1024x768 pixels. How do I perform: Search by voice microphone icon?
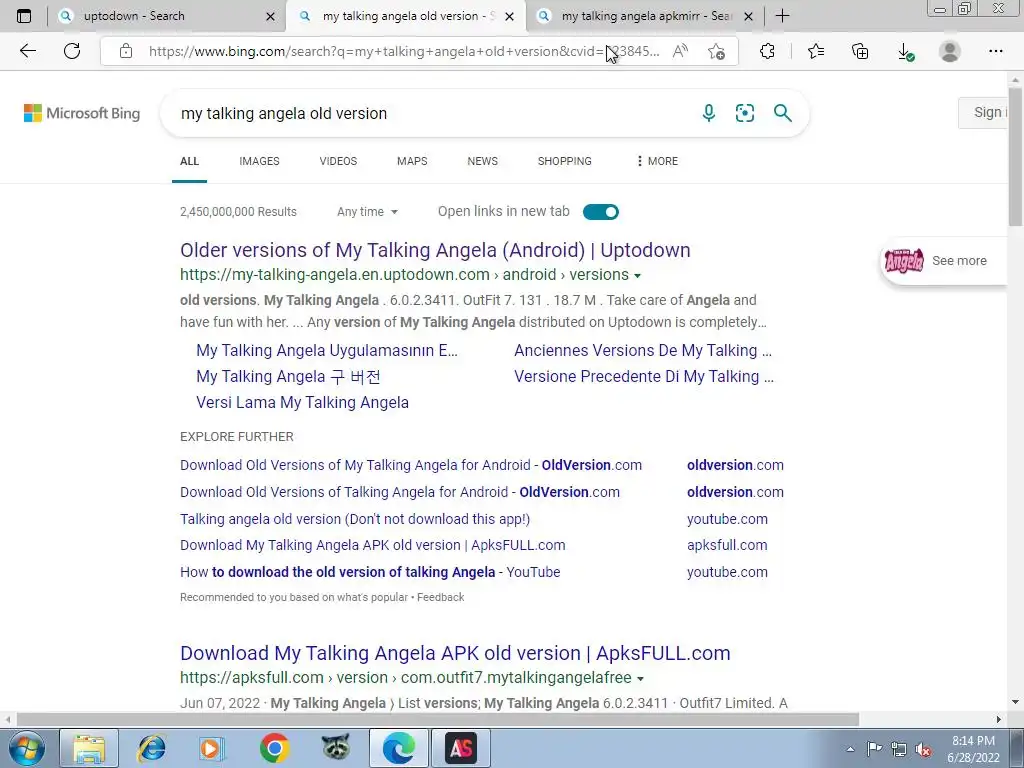click(x=709, y=113)
